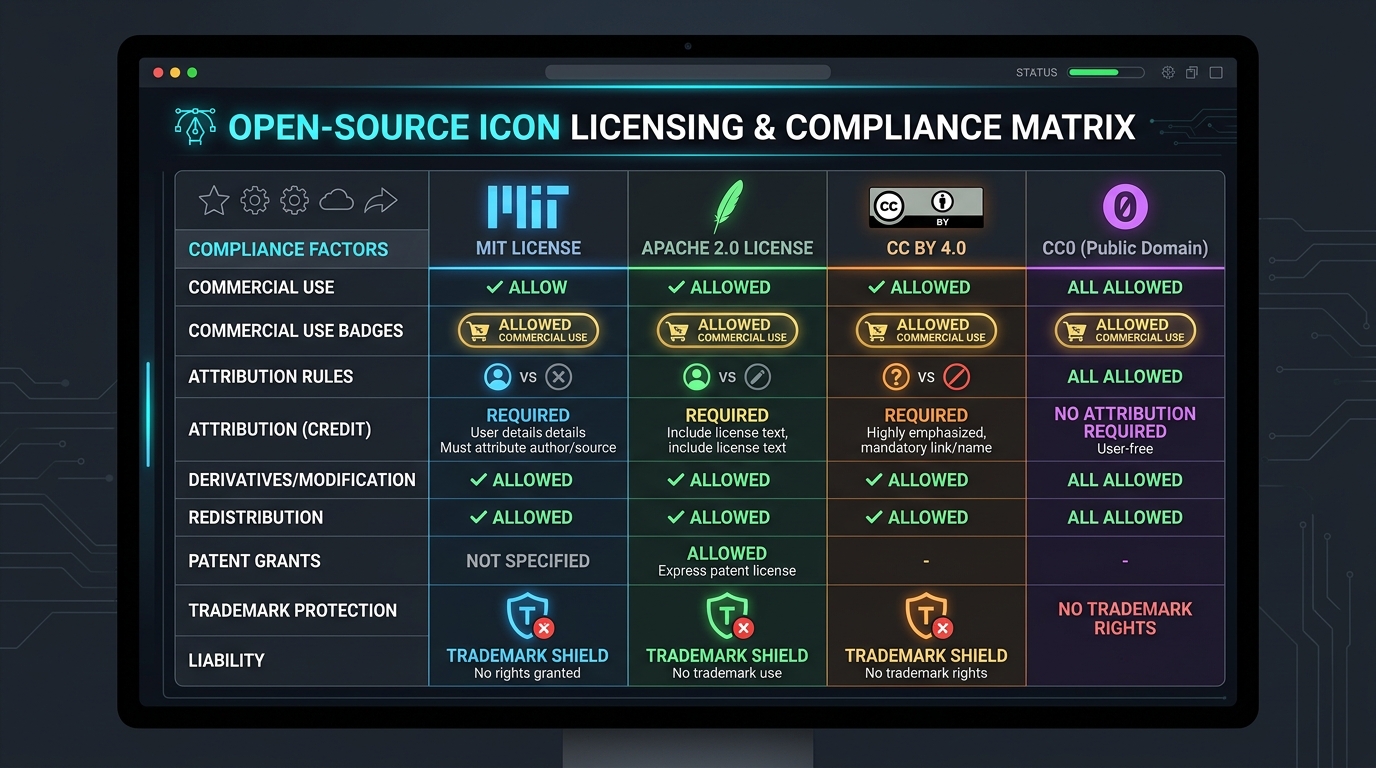Click orange REQUIRED text in CC BY attribution credit cell

pyautogui.click(x=926, y=415)
